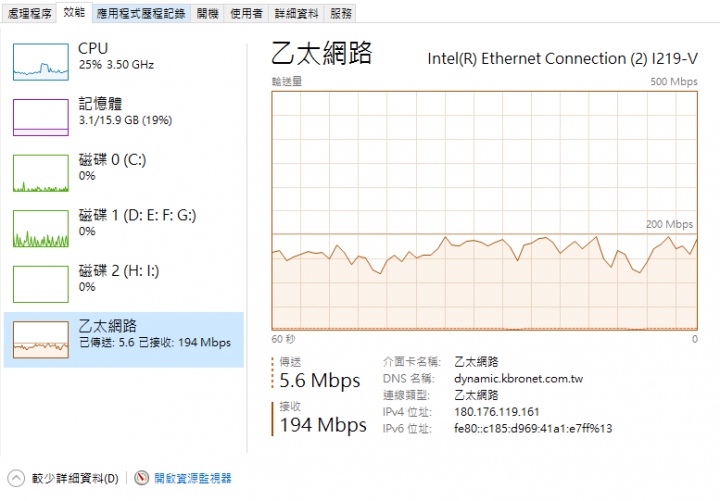This screenshot has width=720, height=501.
Task: Open the 服務 services tab
Action: pyautogui.click(x=341, y=13)
